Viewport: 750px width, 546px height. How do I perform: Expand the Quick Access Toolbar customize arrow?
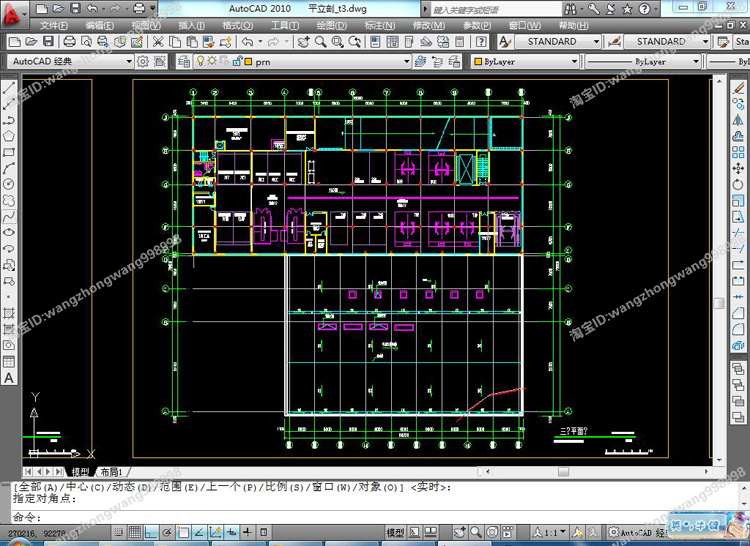(x=153, y=8)
